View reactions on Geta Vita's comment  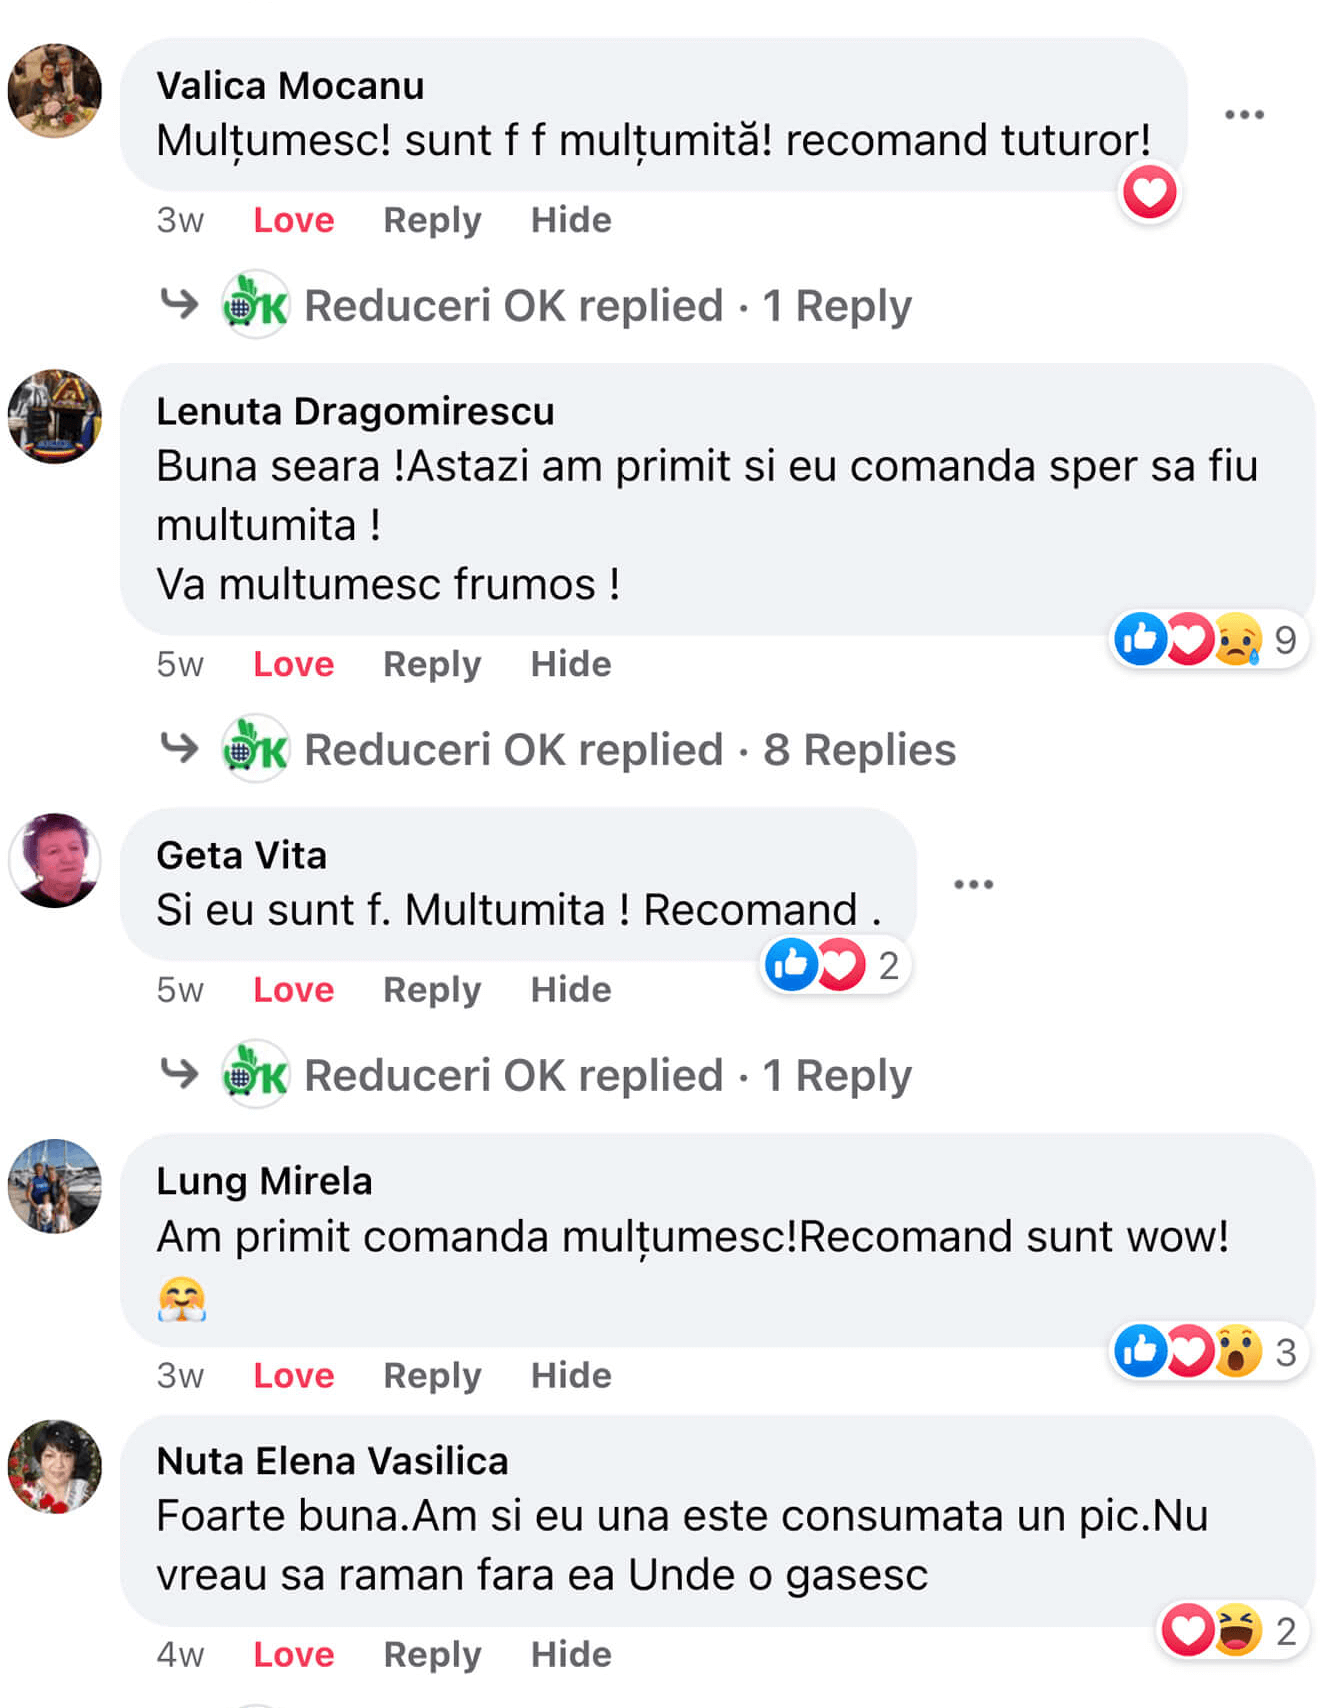click(835, 965)
